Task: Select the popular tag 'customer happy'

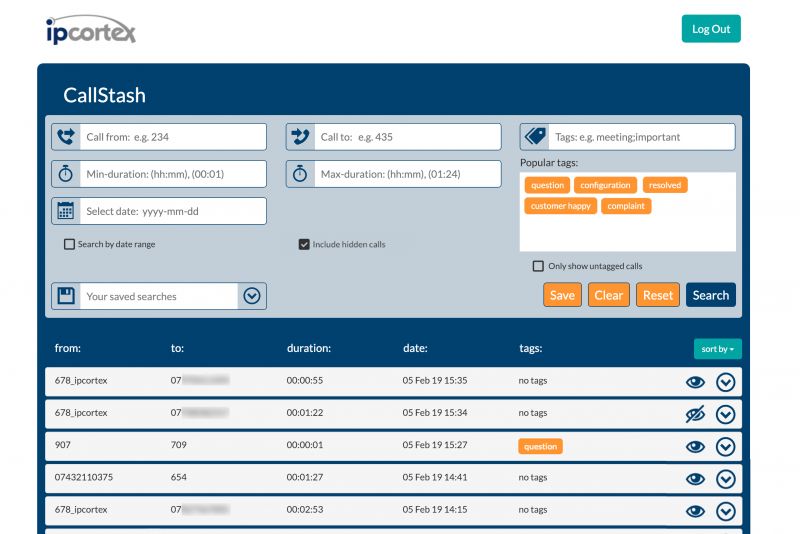Action: coord(560,206)
